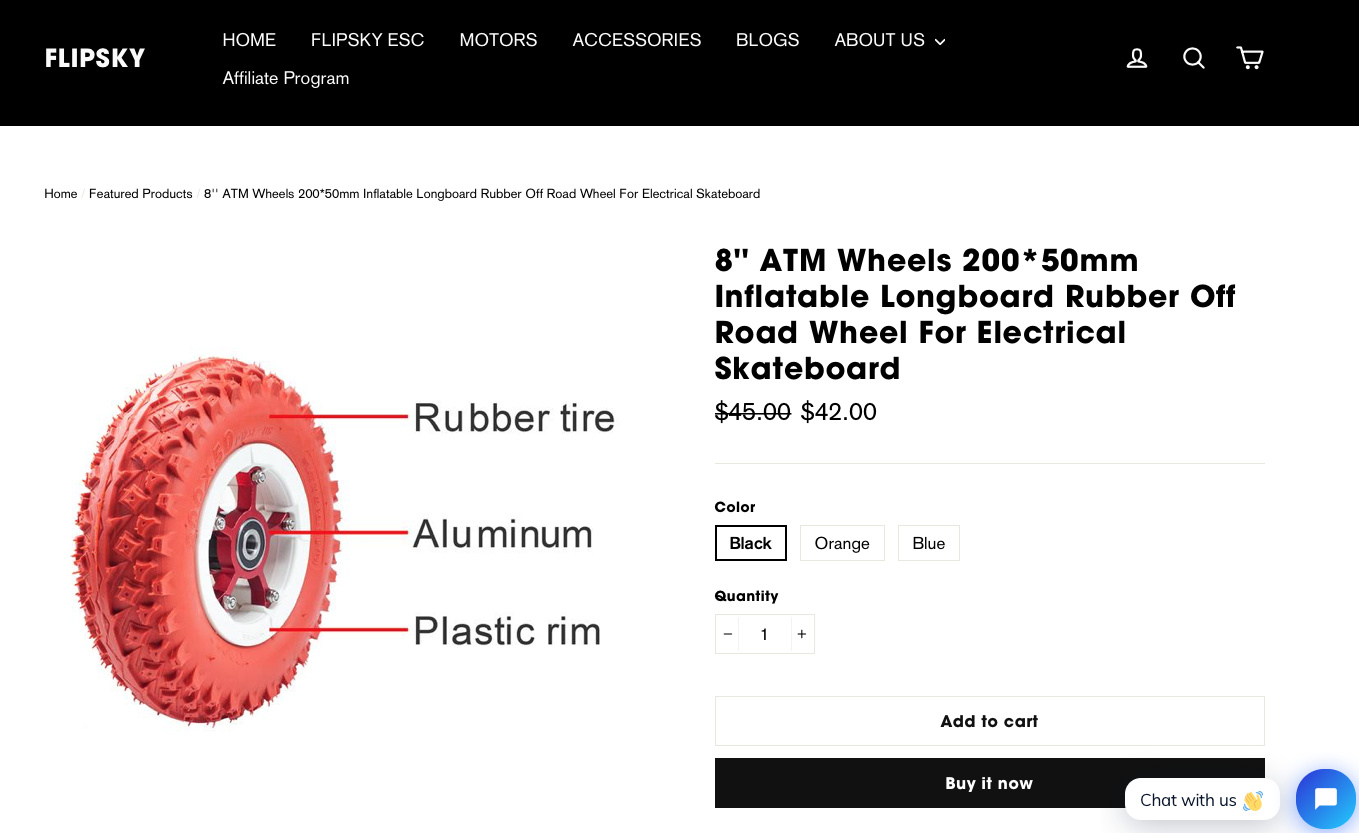Choose the Orange color option

click(842, 543)
